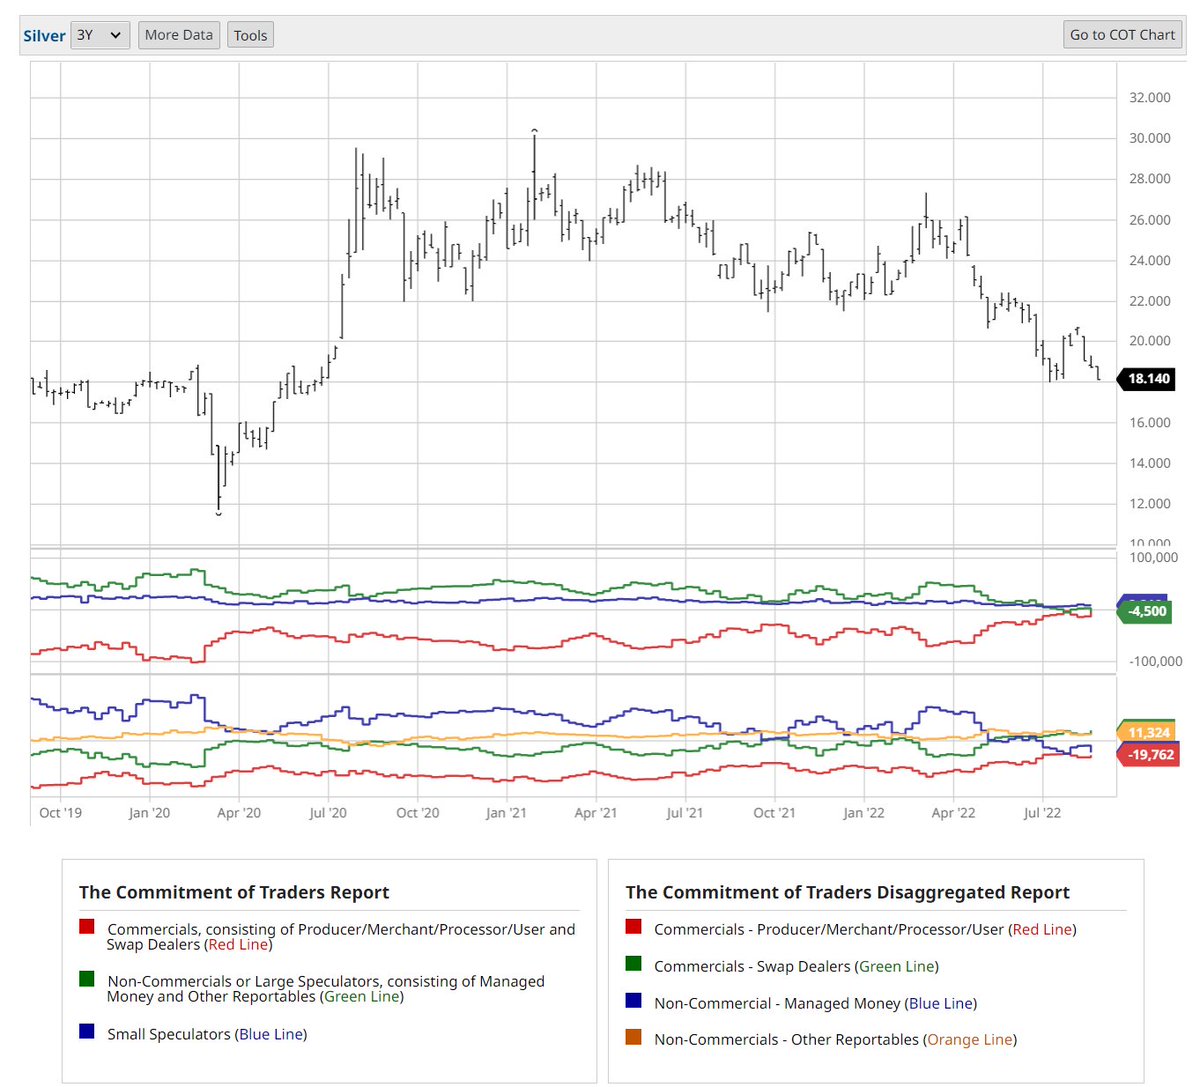Click green swatch for Commercials - Swap Dealers
Viewport: 1200px width, 1087px height.
click(x=633, y=965)
